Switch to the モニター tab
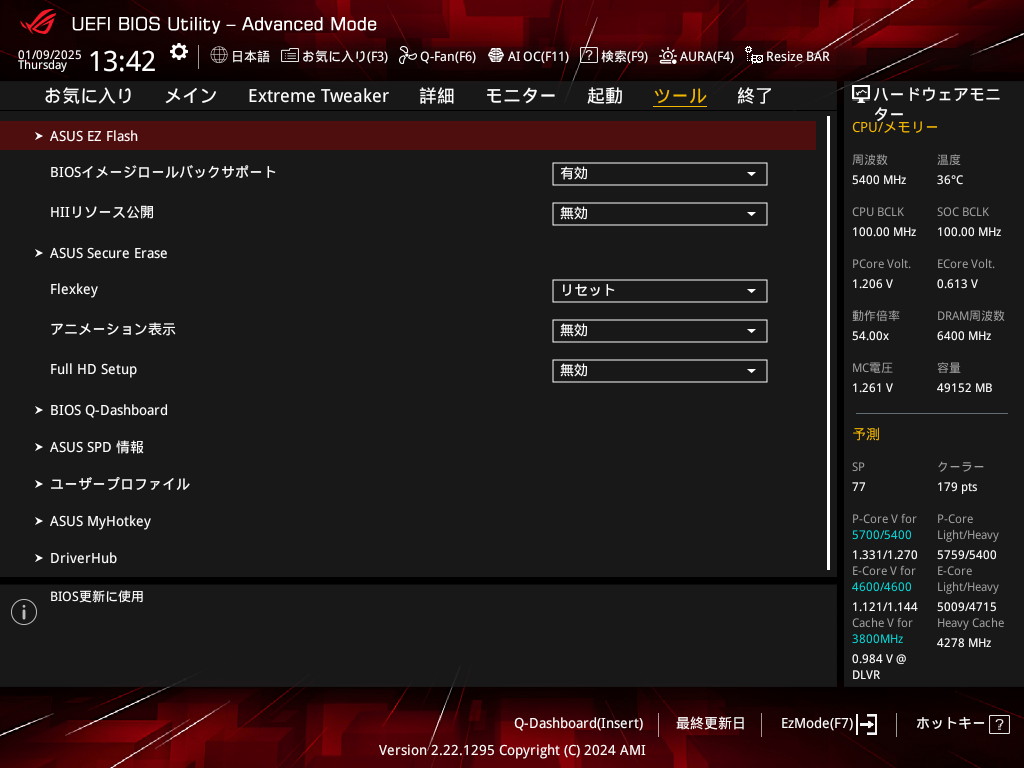Viewport: 1024px width, 768px height. click(x=520, y=96)
